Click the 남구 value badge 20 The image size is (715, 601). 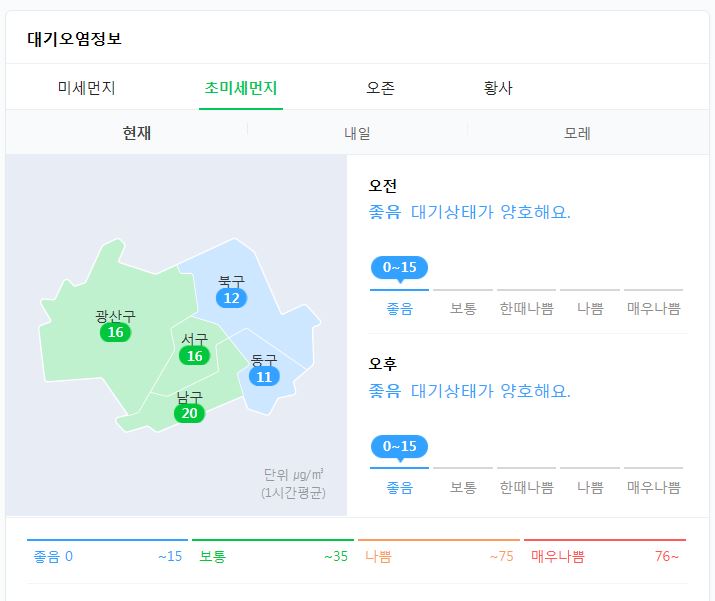[x=189, y=413]
